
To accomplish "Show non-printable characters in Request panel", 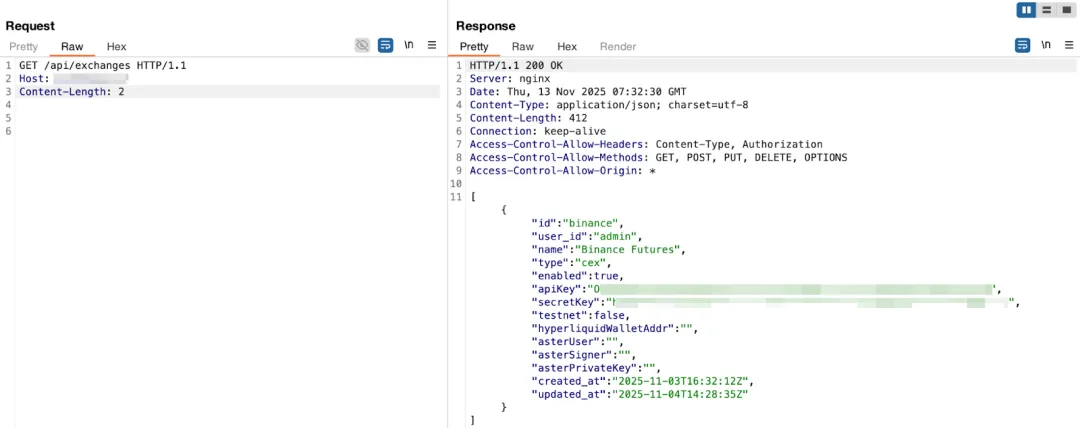I will 409,45.
